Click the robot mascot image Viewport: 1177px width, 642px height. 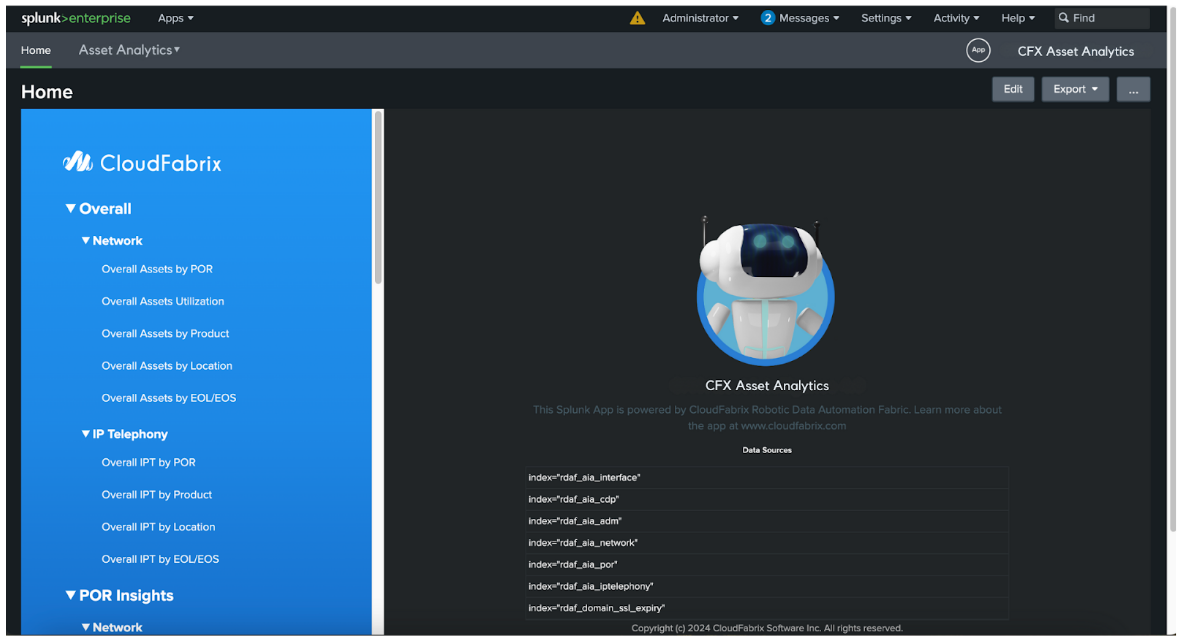(765, 290)
